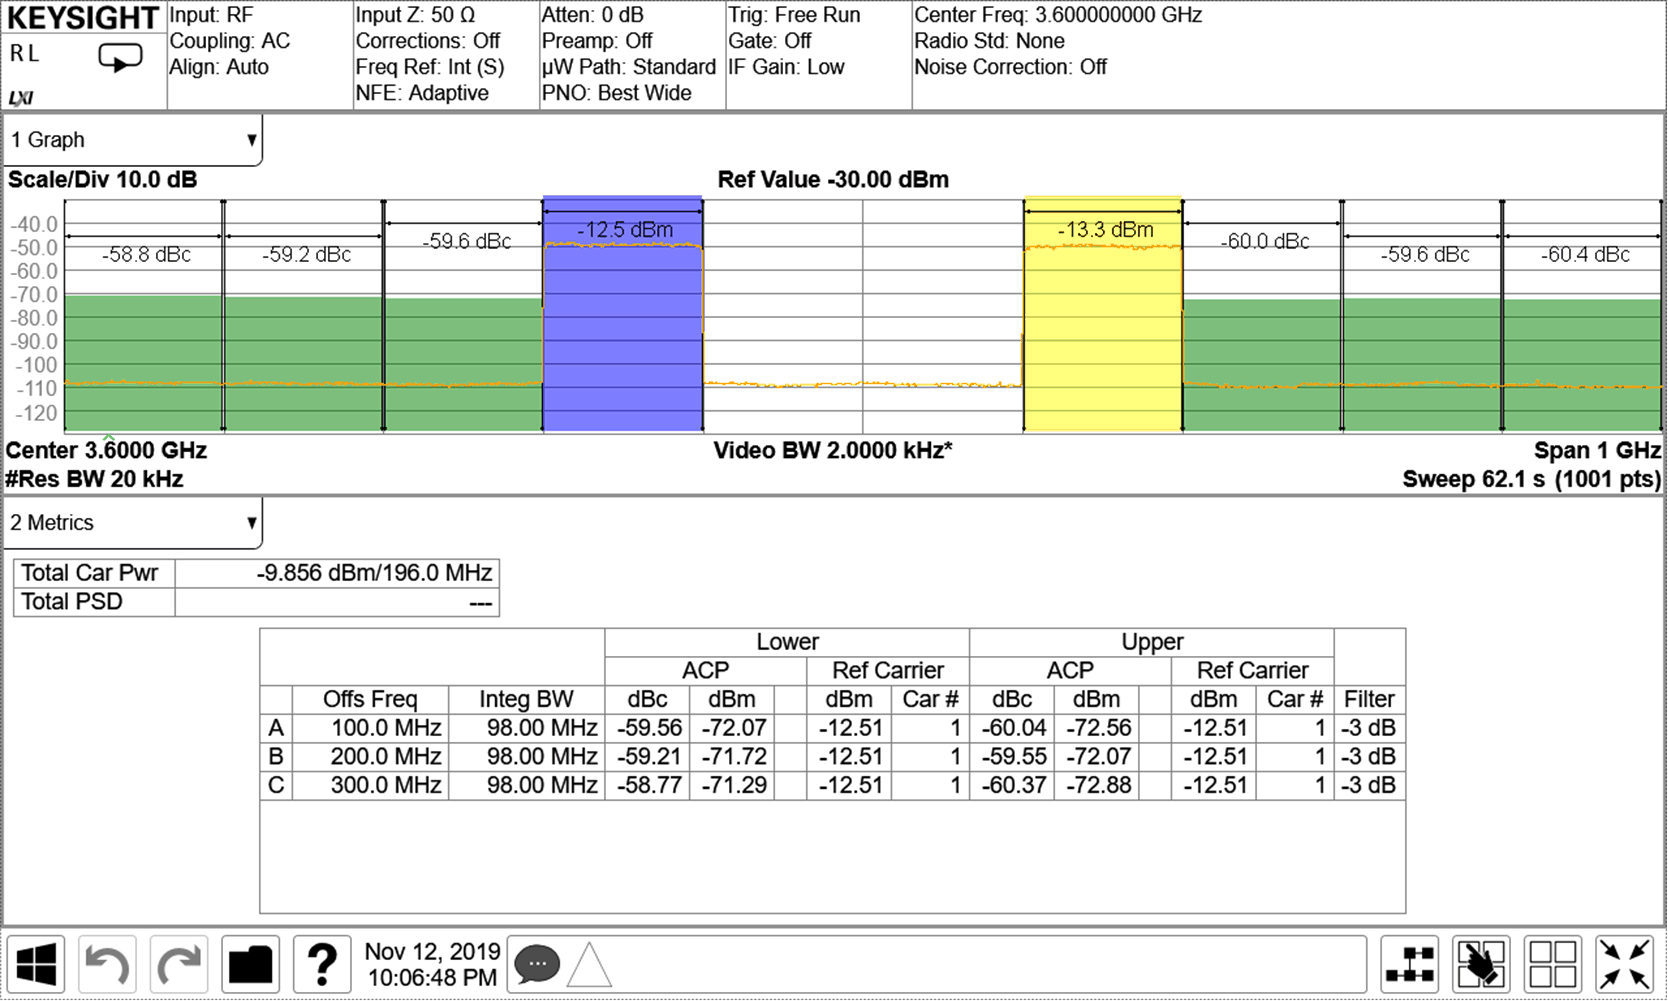This screenshot has width=1668, height=1001.
Task: Open the file folder icon
Action: tap(250, 963)
